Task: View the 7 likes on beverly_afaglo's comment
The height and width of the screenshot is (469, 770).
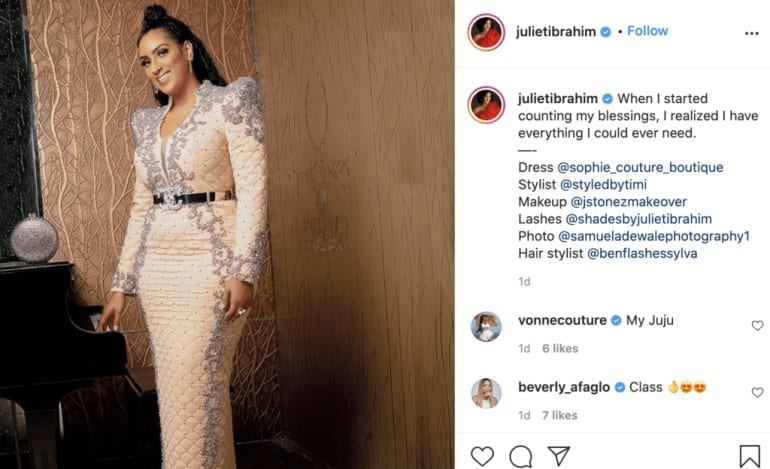Action: (559, 415)
